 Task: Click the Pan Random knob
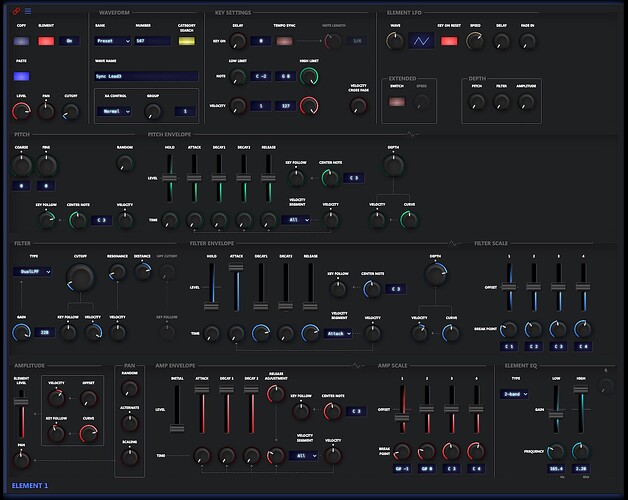[x=129, y=388]
